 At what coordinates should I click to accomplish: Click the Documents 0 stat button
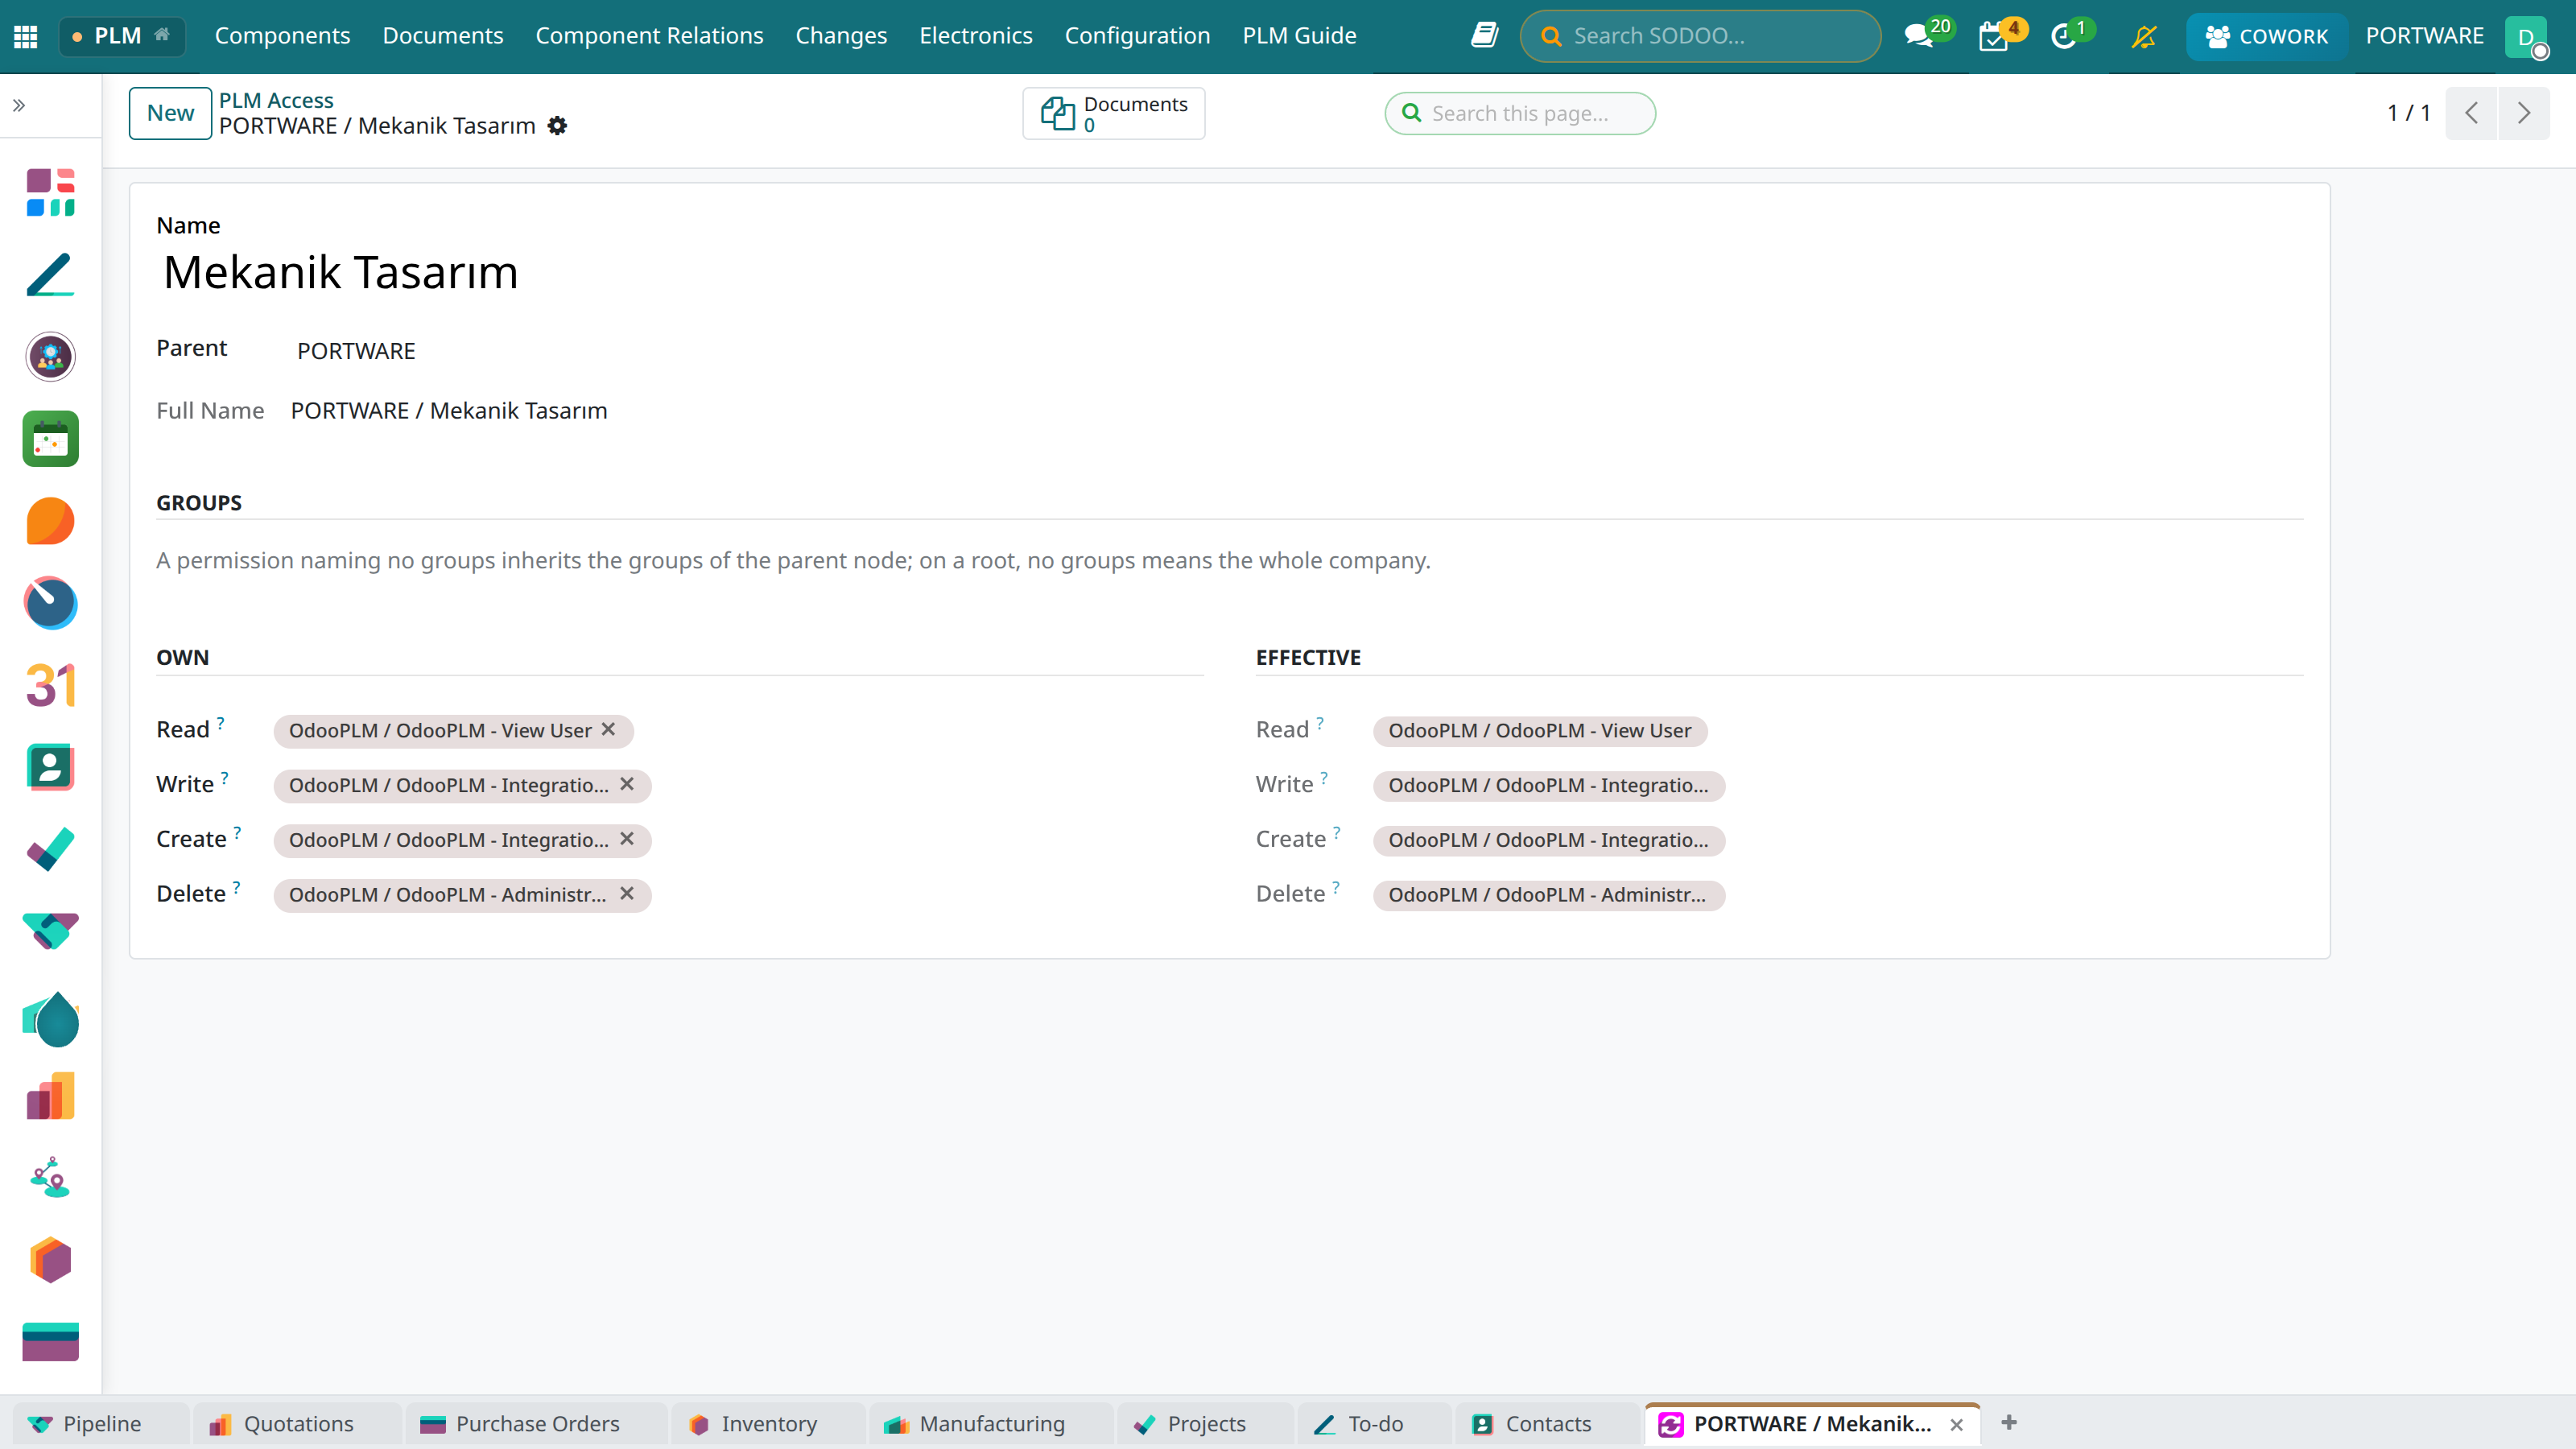tap(1113, 113)
